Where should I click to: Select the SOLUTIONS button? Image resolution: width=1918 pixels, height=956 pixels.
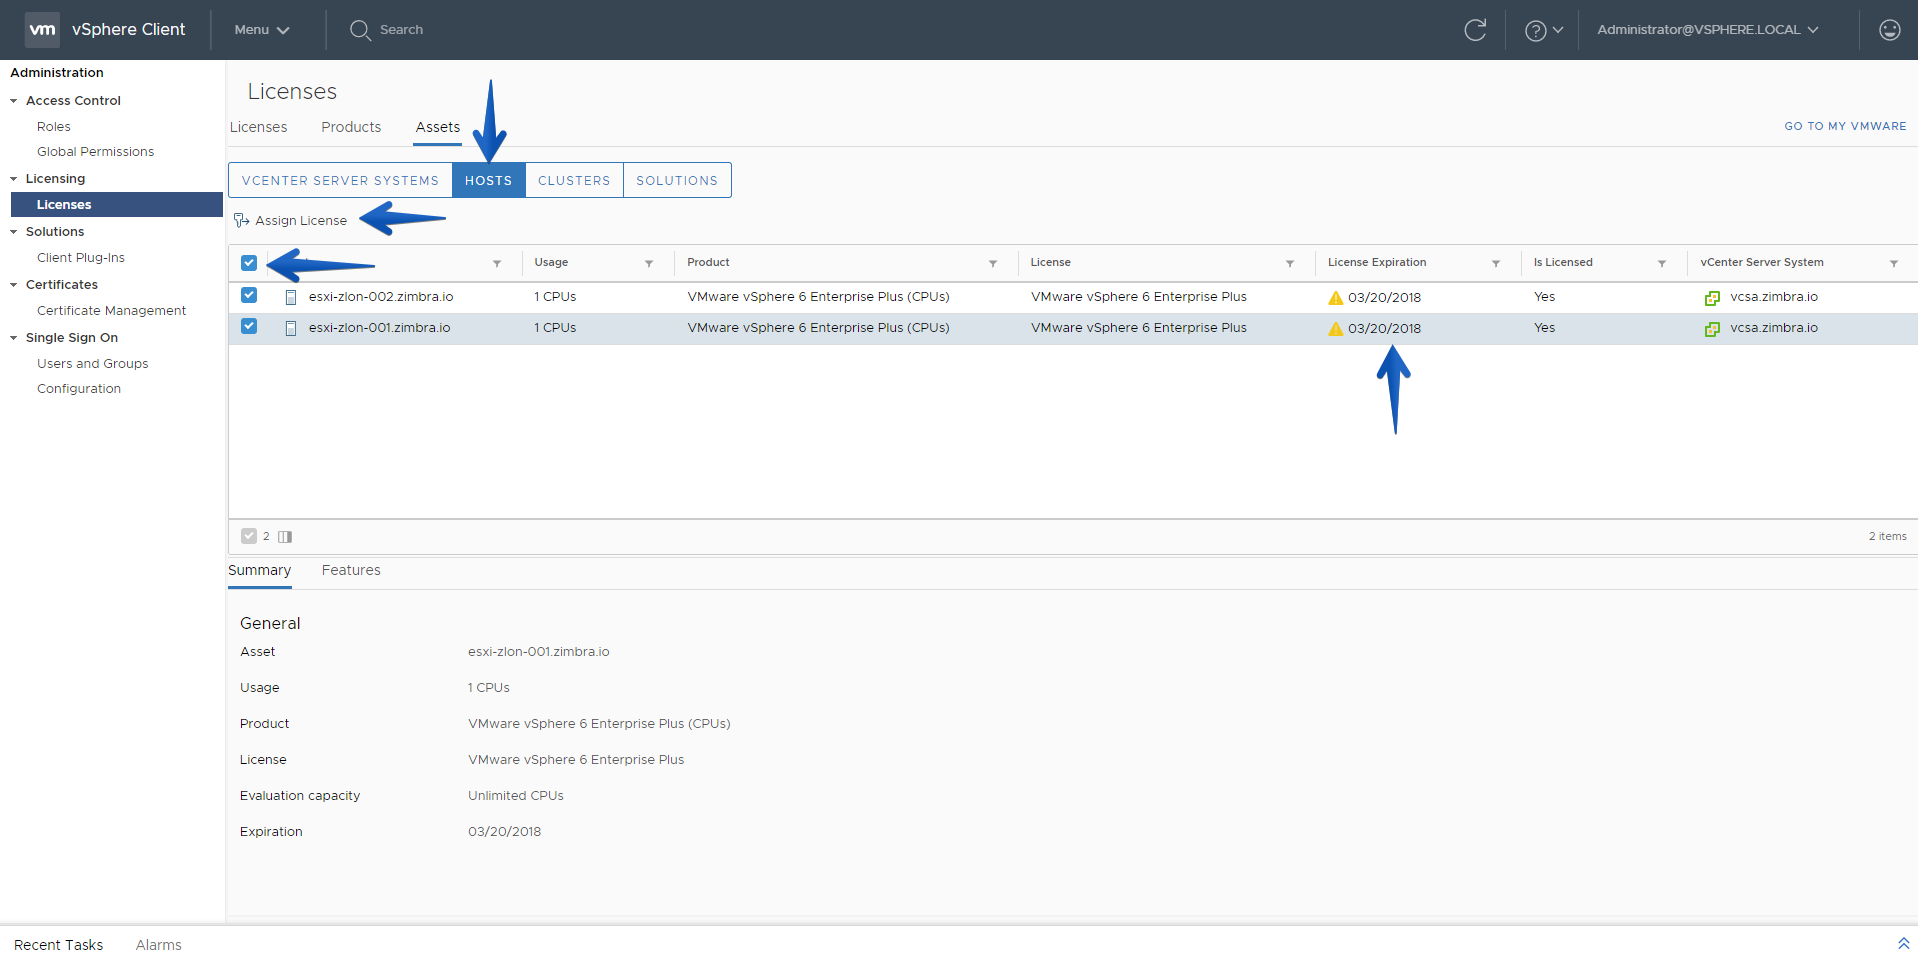(677, 180)
